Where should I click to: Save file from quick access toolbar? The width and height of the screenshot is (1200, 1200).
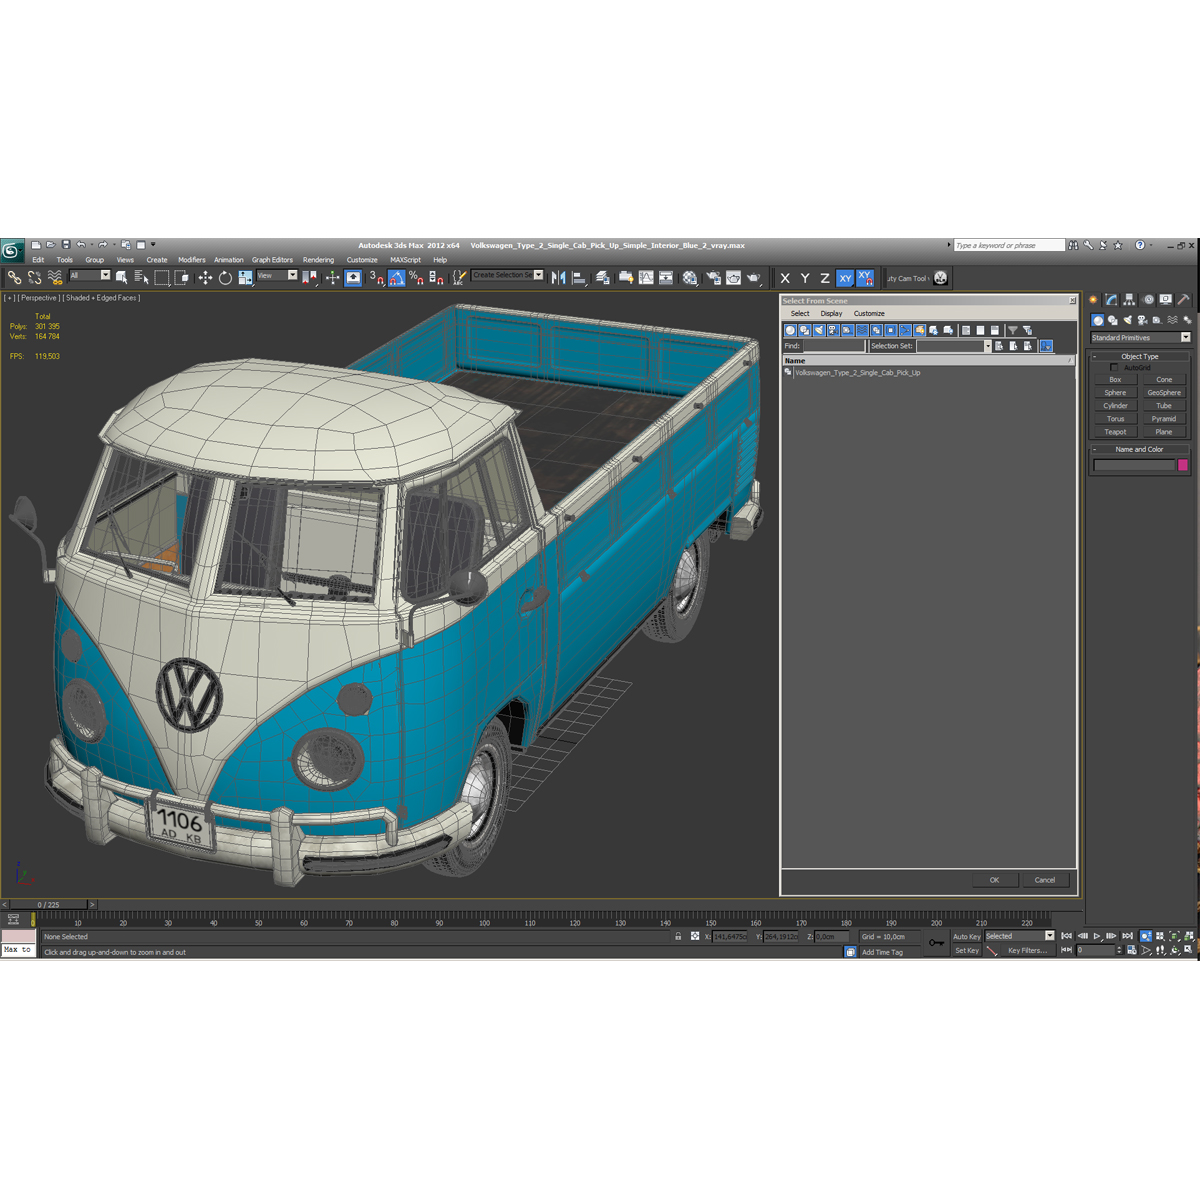coord(66,244)
